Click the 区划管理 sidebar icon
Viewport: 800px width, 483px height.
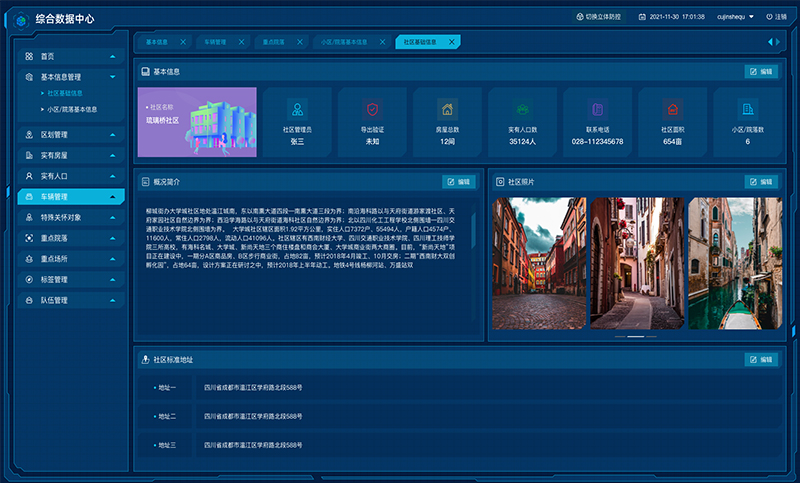tap(29, 135)
